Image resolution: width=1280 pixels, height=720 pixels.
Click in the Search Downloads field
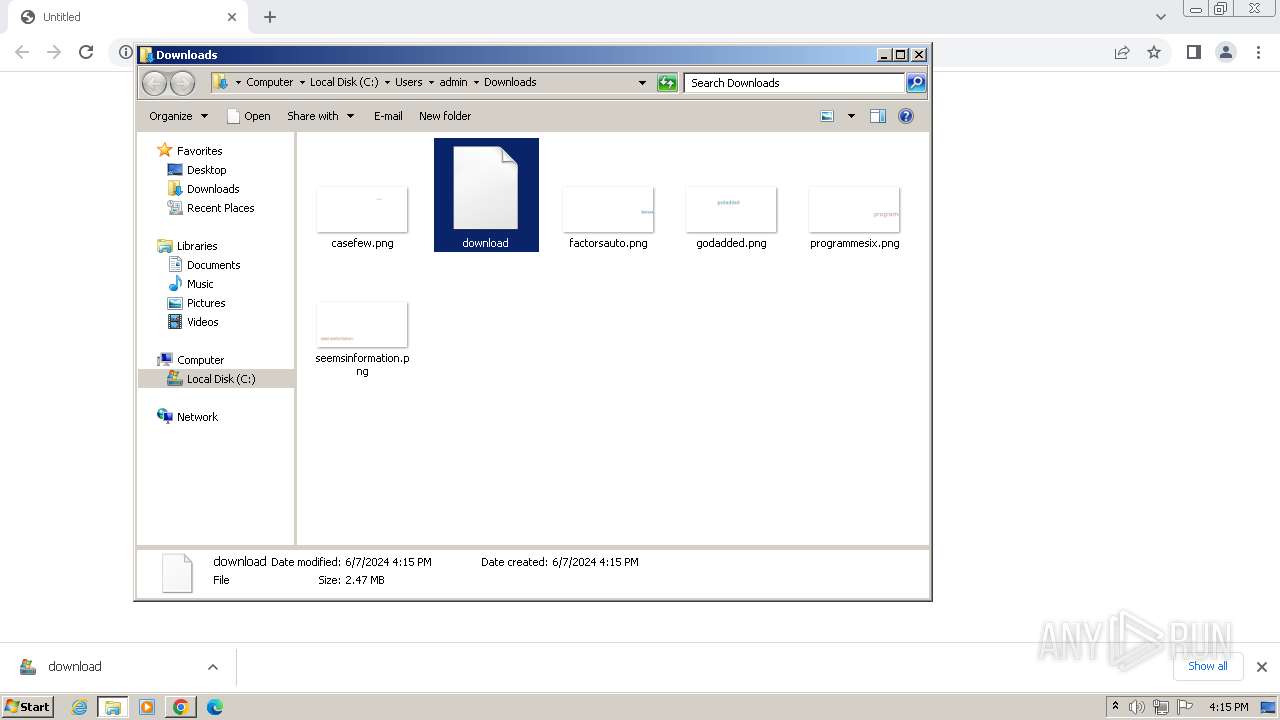795,83
